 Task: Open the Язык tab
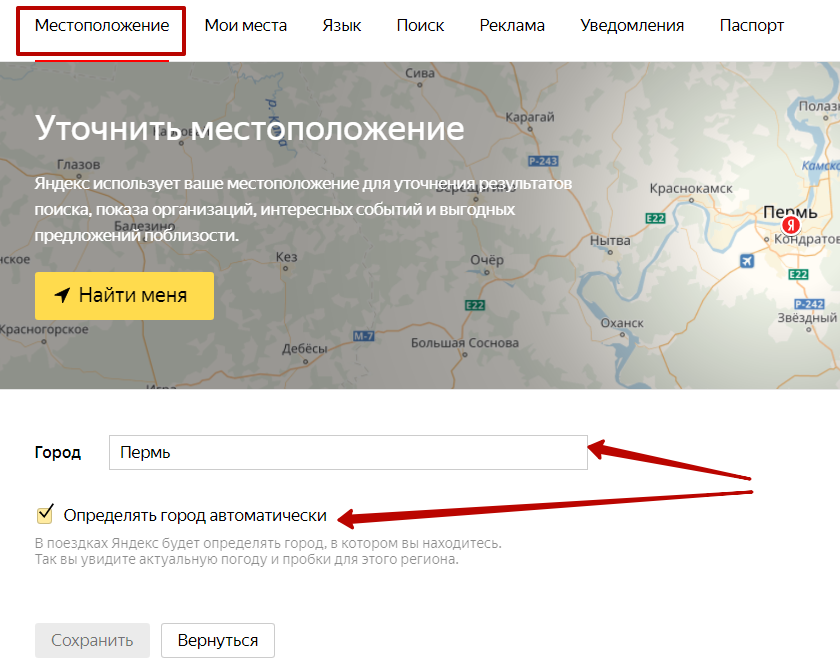[341, 25]
